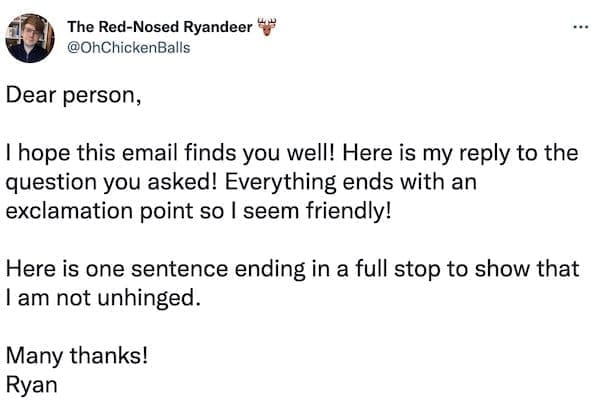
Task: Click the reindeer emoji beside the name
Action: [x=265, y=25]
